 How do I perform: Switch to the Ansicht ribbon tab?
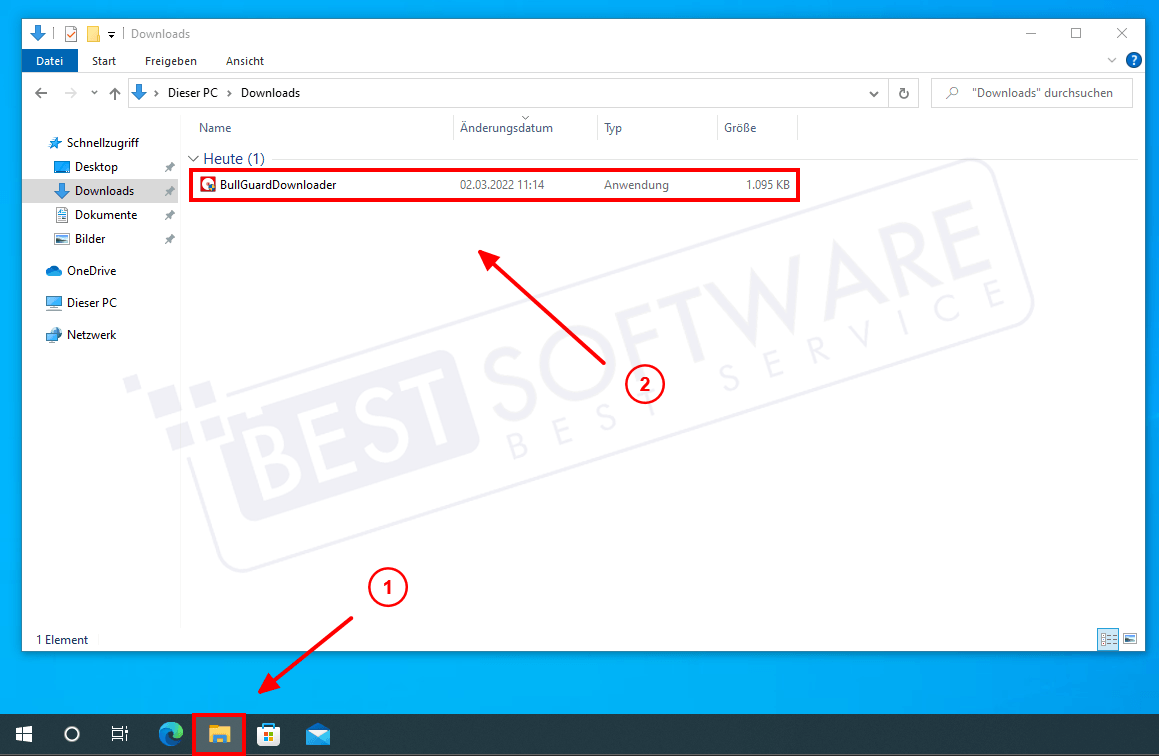click(245, 61)
